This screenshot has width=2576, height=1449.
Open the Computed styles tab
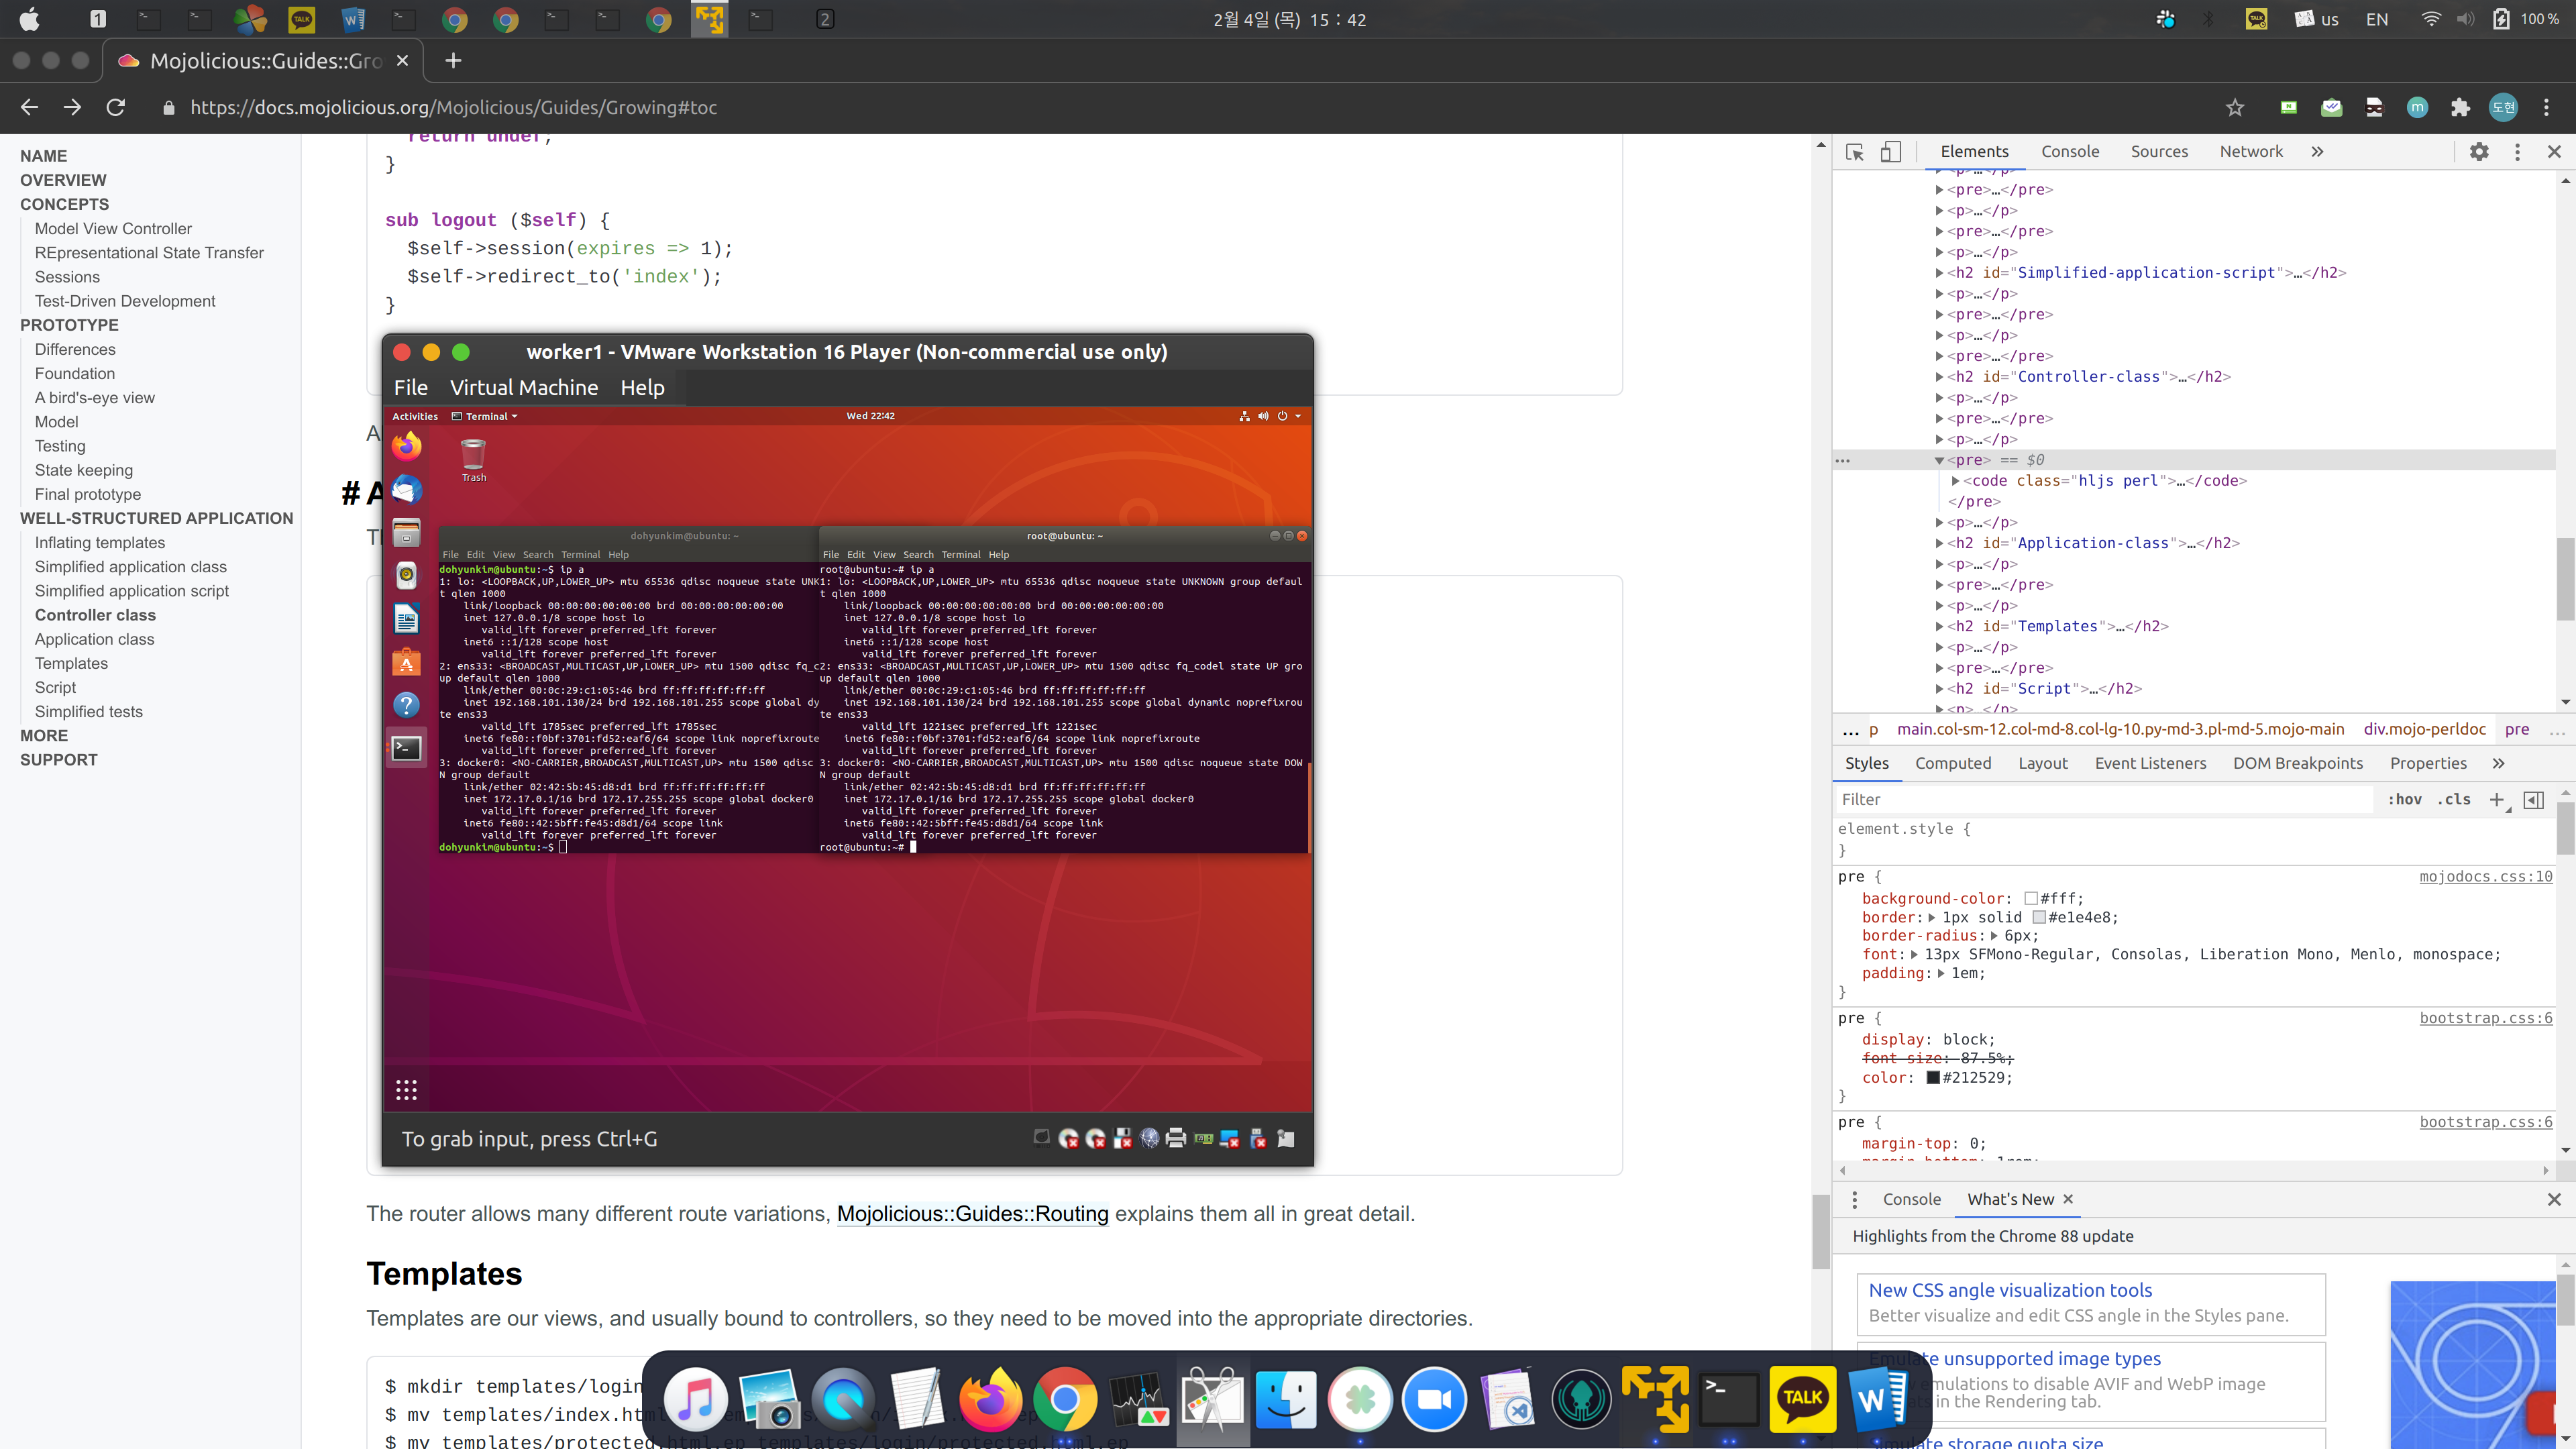click(x=1953, y=763)
